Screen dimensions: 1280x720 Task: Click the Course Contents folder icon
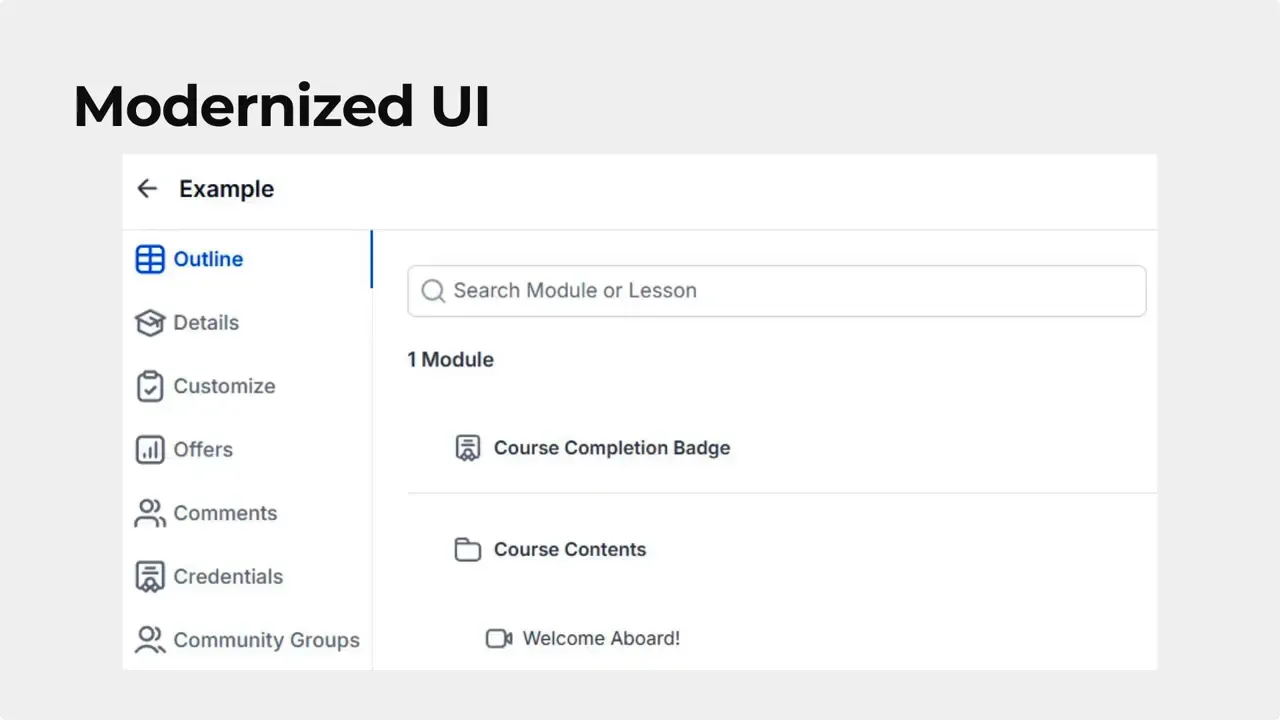pos(468,549)
